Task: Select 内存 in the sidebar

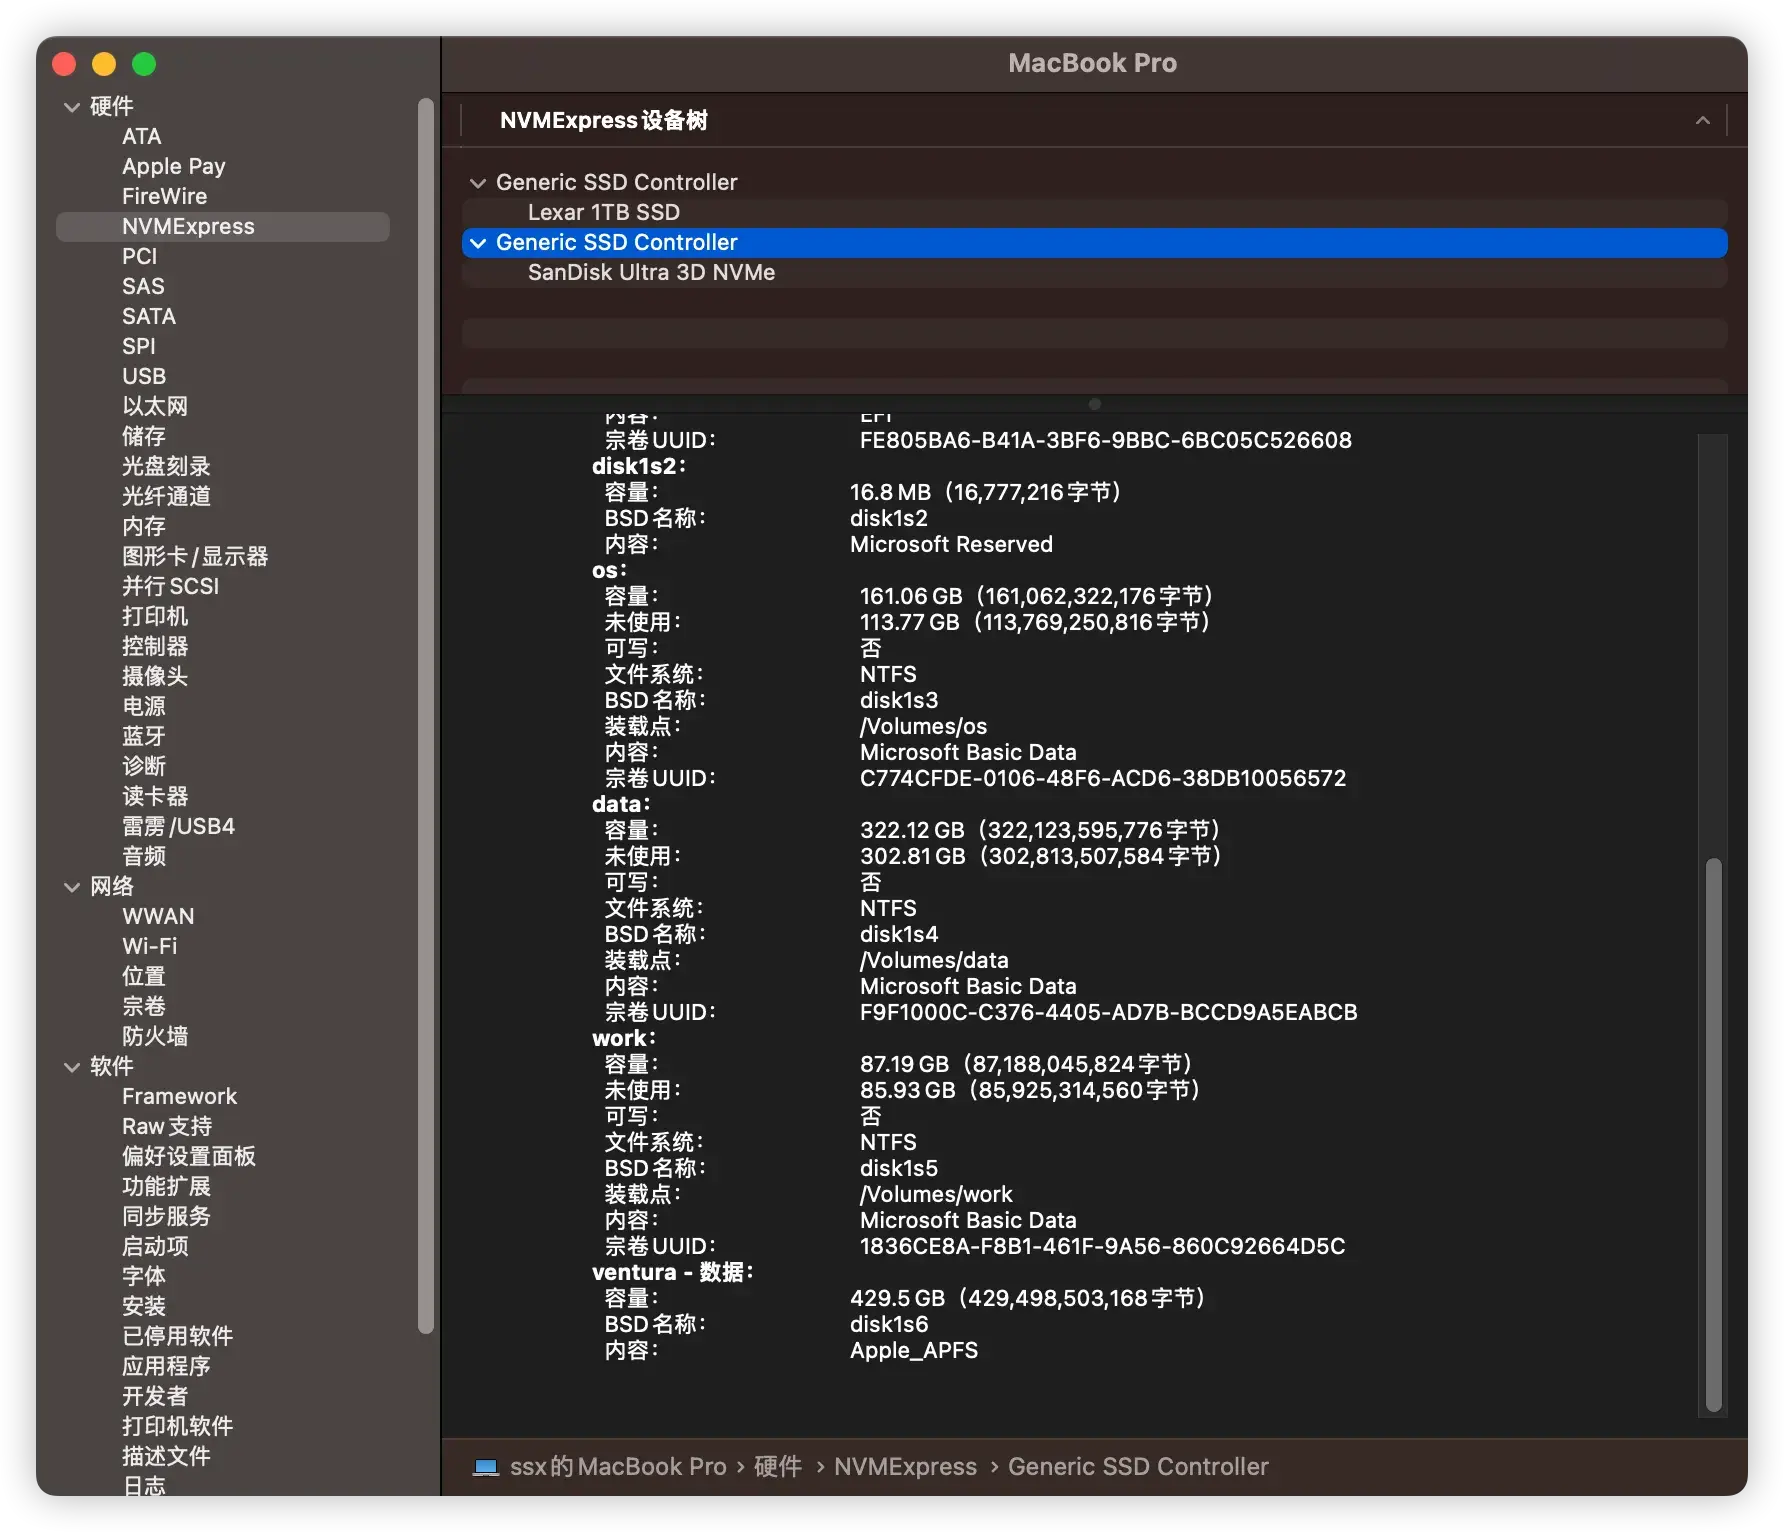Action: [x=144, y=527]
